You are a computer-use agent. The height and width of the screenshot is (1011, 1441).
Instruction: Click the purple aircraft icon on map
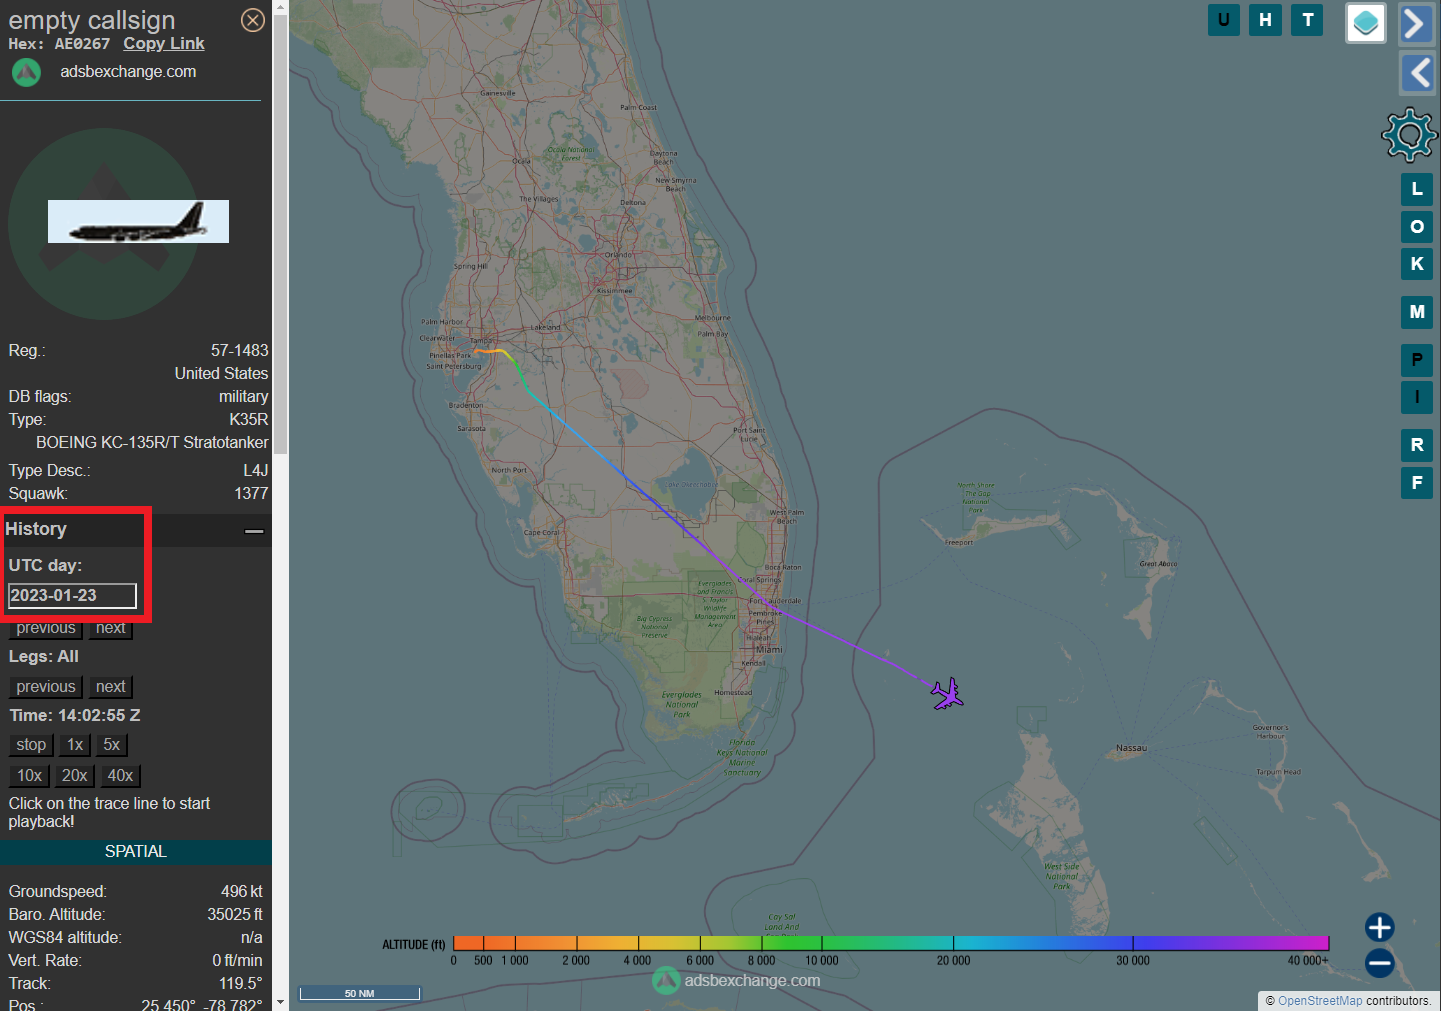947,693
